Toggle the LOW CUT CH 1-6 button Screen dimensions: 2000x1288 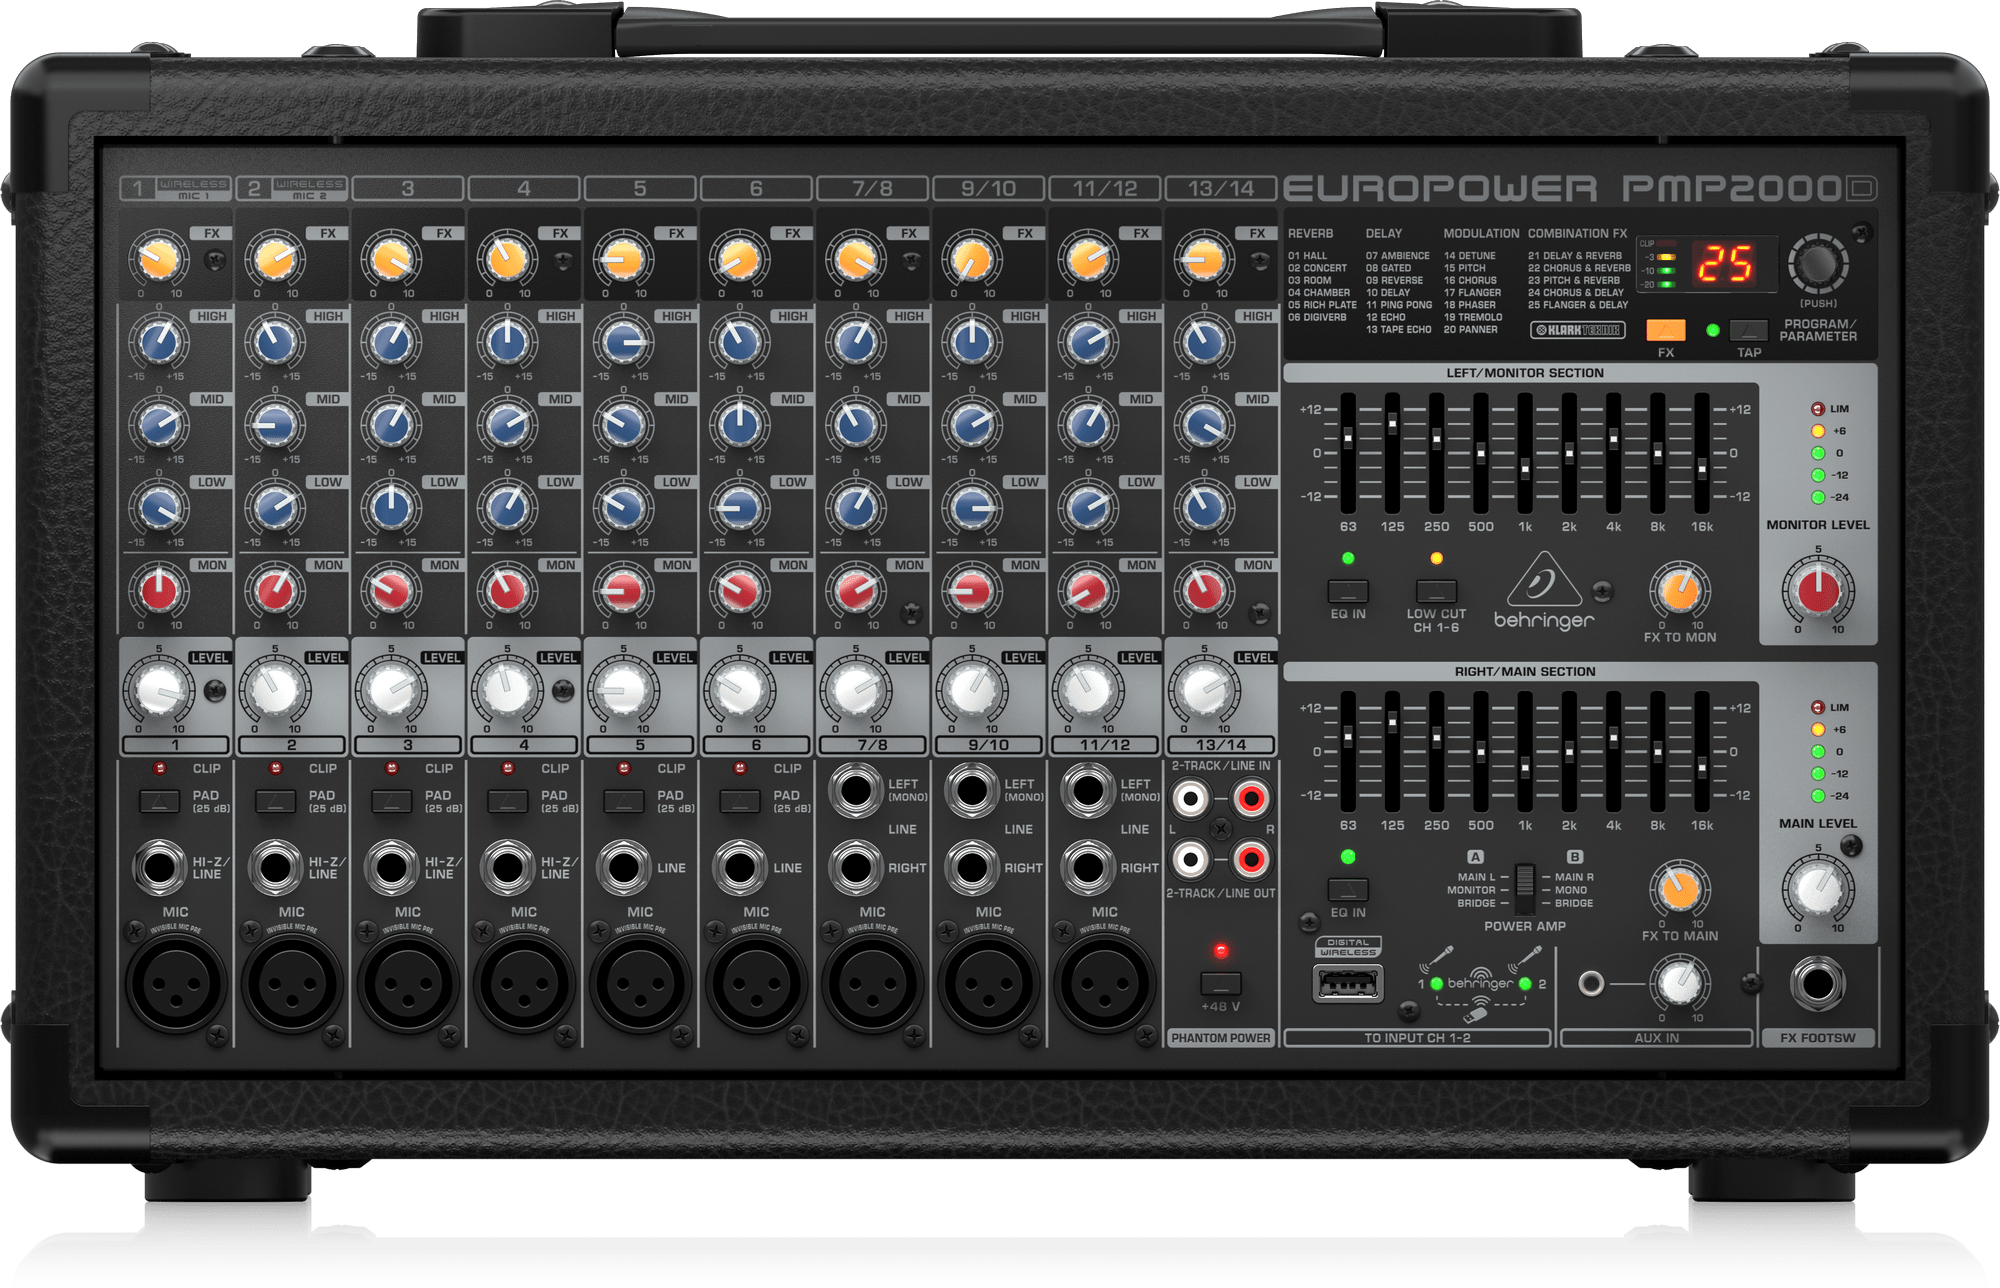(x=1436, y=591)
